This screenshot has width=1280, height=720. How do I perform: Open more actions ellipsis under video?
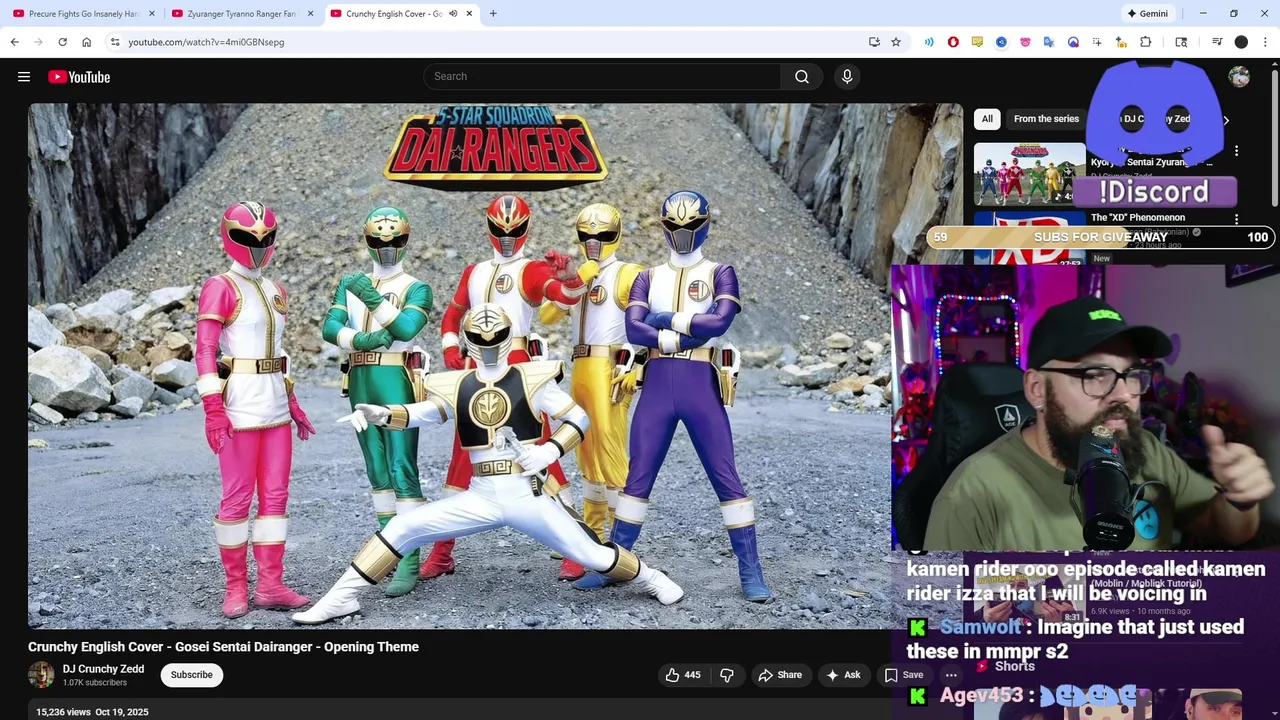[951, 675]
